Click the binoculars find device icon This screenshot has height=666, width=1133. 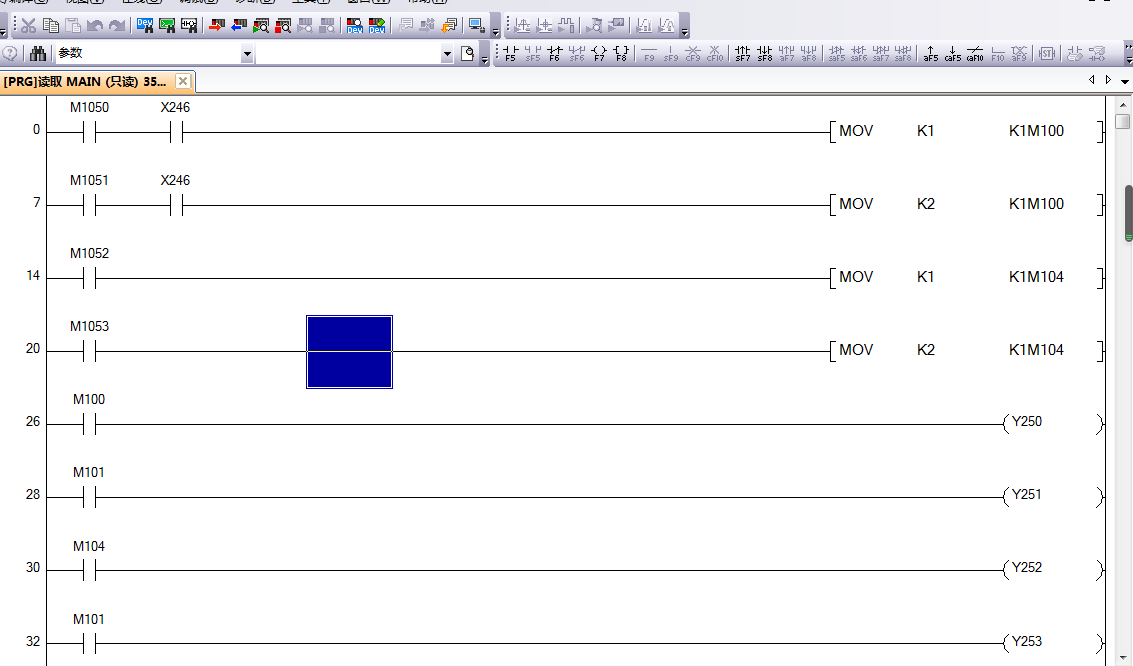tap(38, 54)
